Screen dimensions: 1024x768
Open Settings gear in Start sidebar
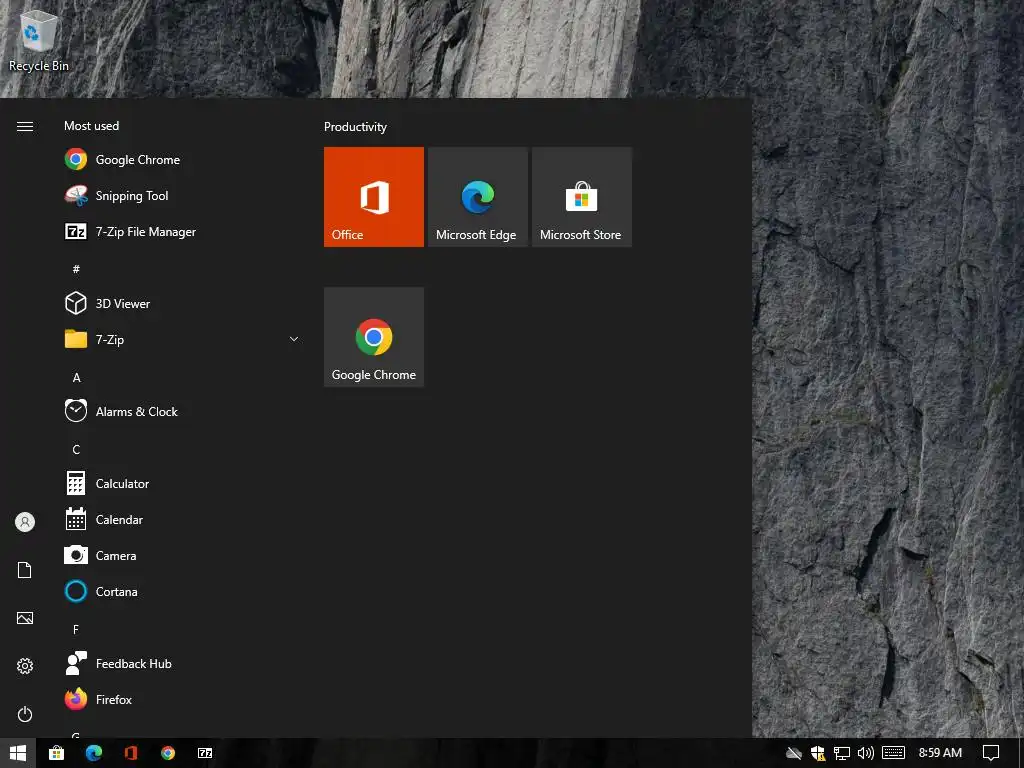pyautogui.click(x=25, y=666)
